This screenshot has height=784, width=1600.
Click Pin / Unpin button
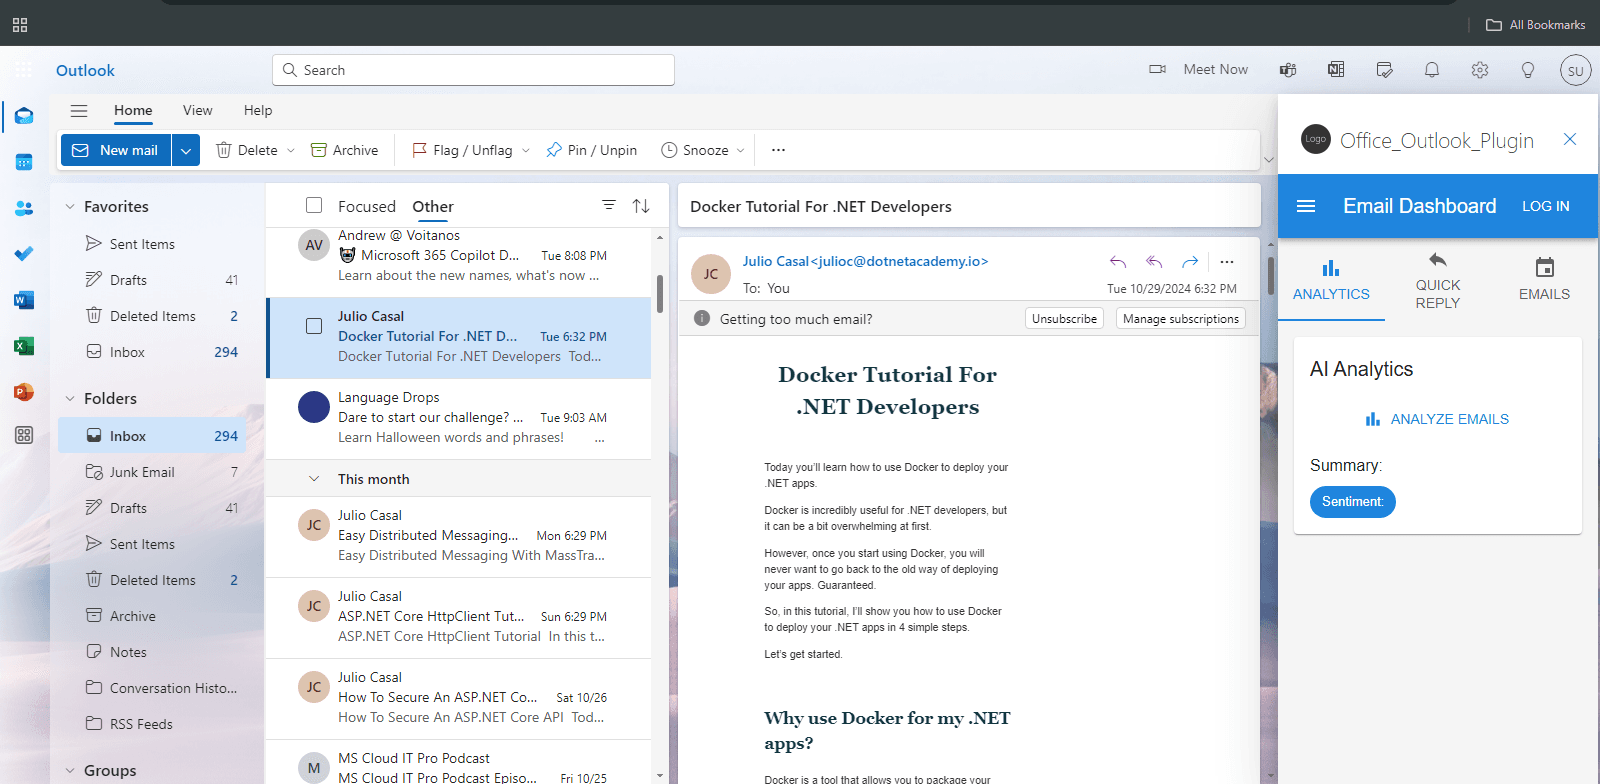(x=592, y=150)
